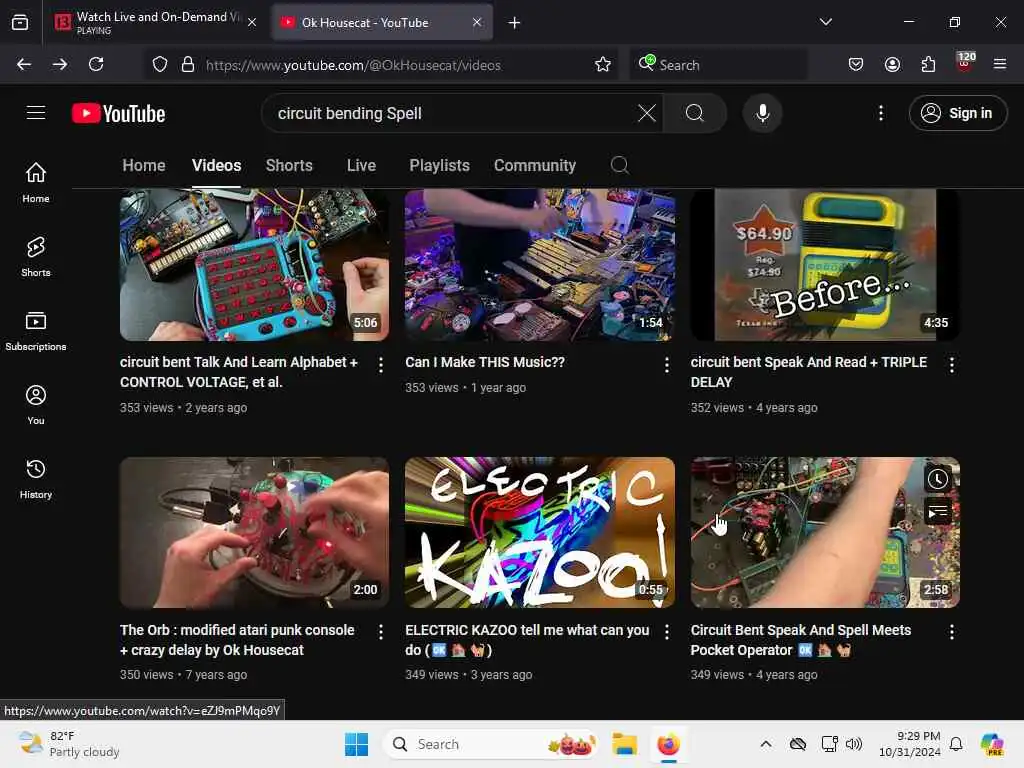Open Talk And Learn Alphabet video thumbnail

(254, 264)
